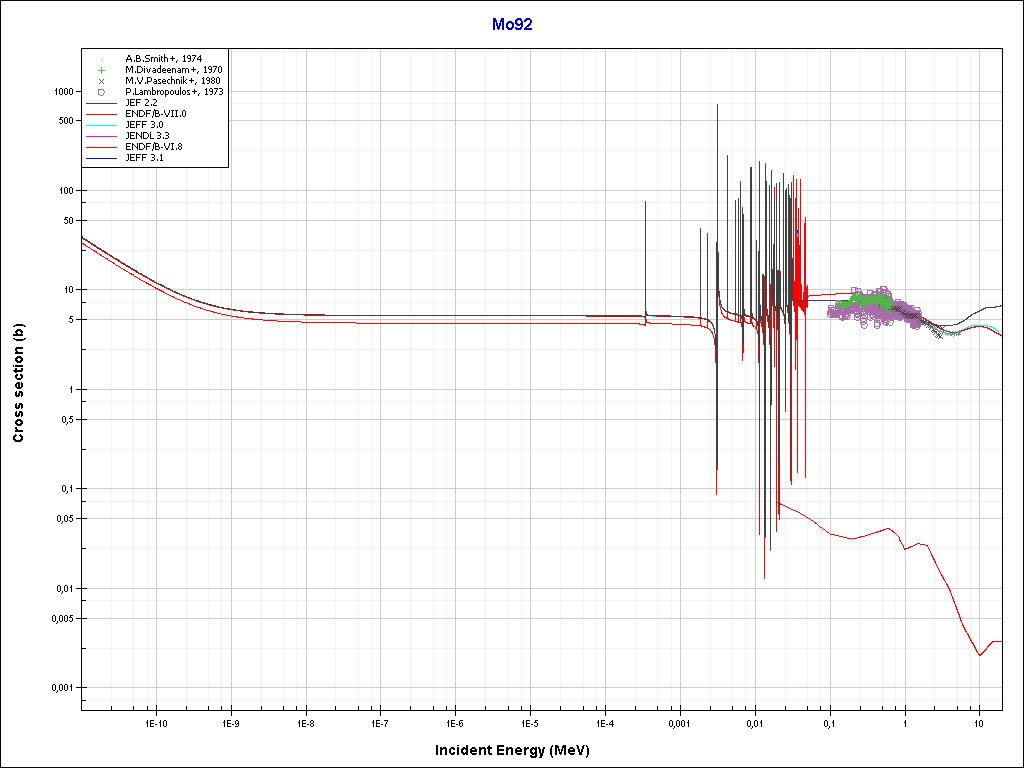Click the 1E-6 tick label on x-axis

[455, 722]
